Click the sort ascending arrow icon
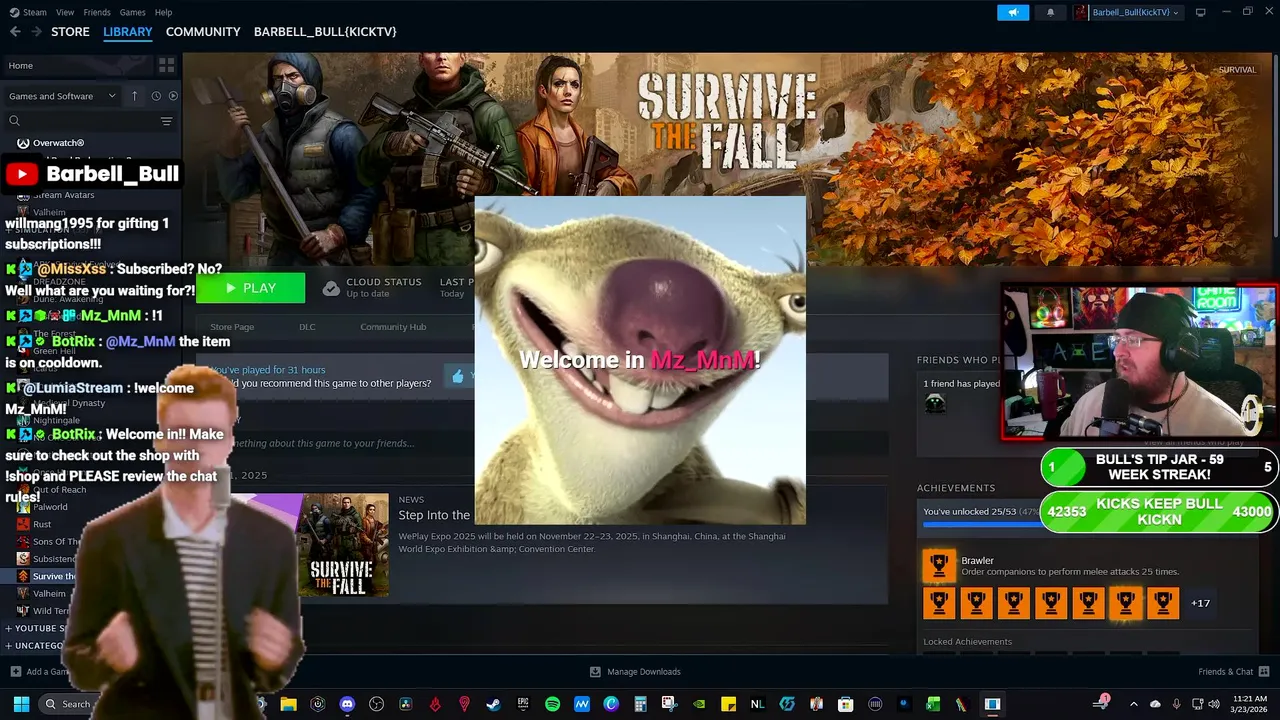The height and width of the screenshot is (720, 1280). (136, 96)
